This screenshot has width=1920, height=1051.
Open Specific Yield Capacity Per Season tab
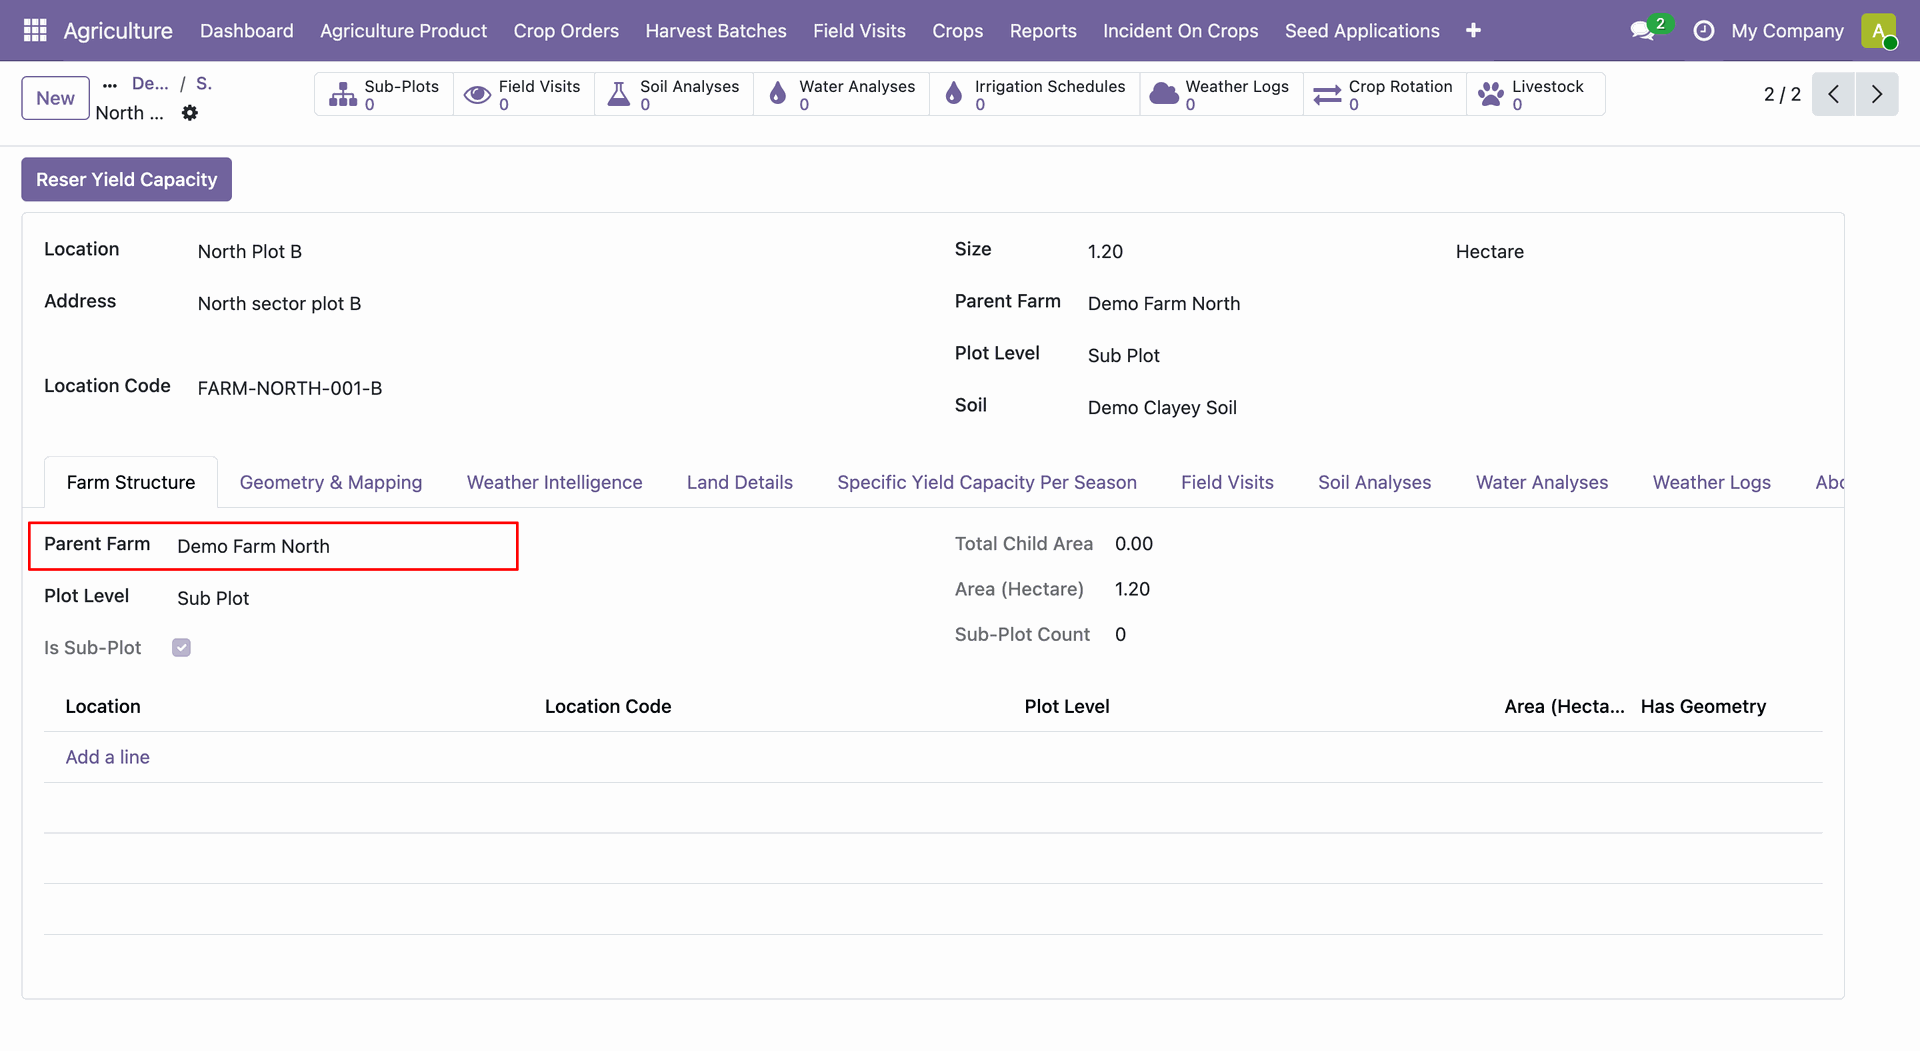pyautogui.click(x=986, y=482)
